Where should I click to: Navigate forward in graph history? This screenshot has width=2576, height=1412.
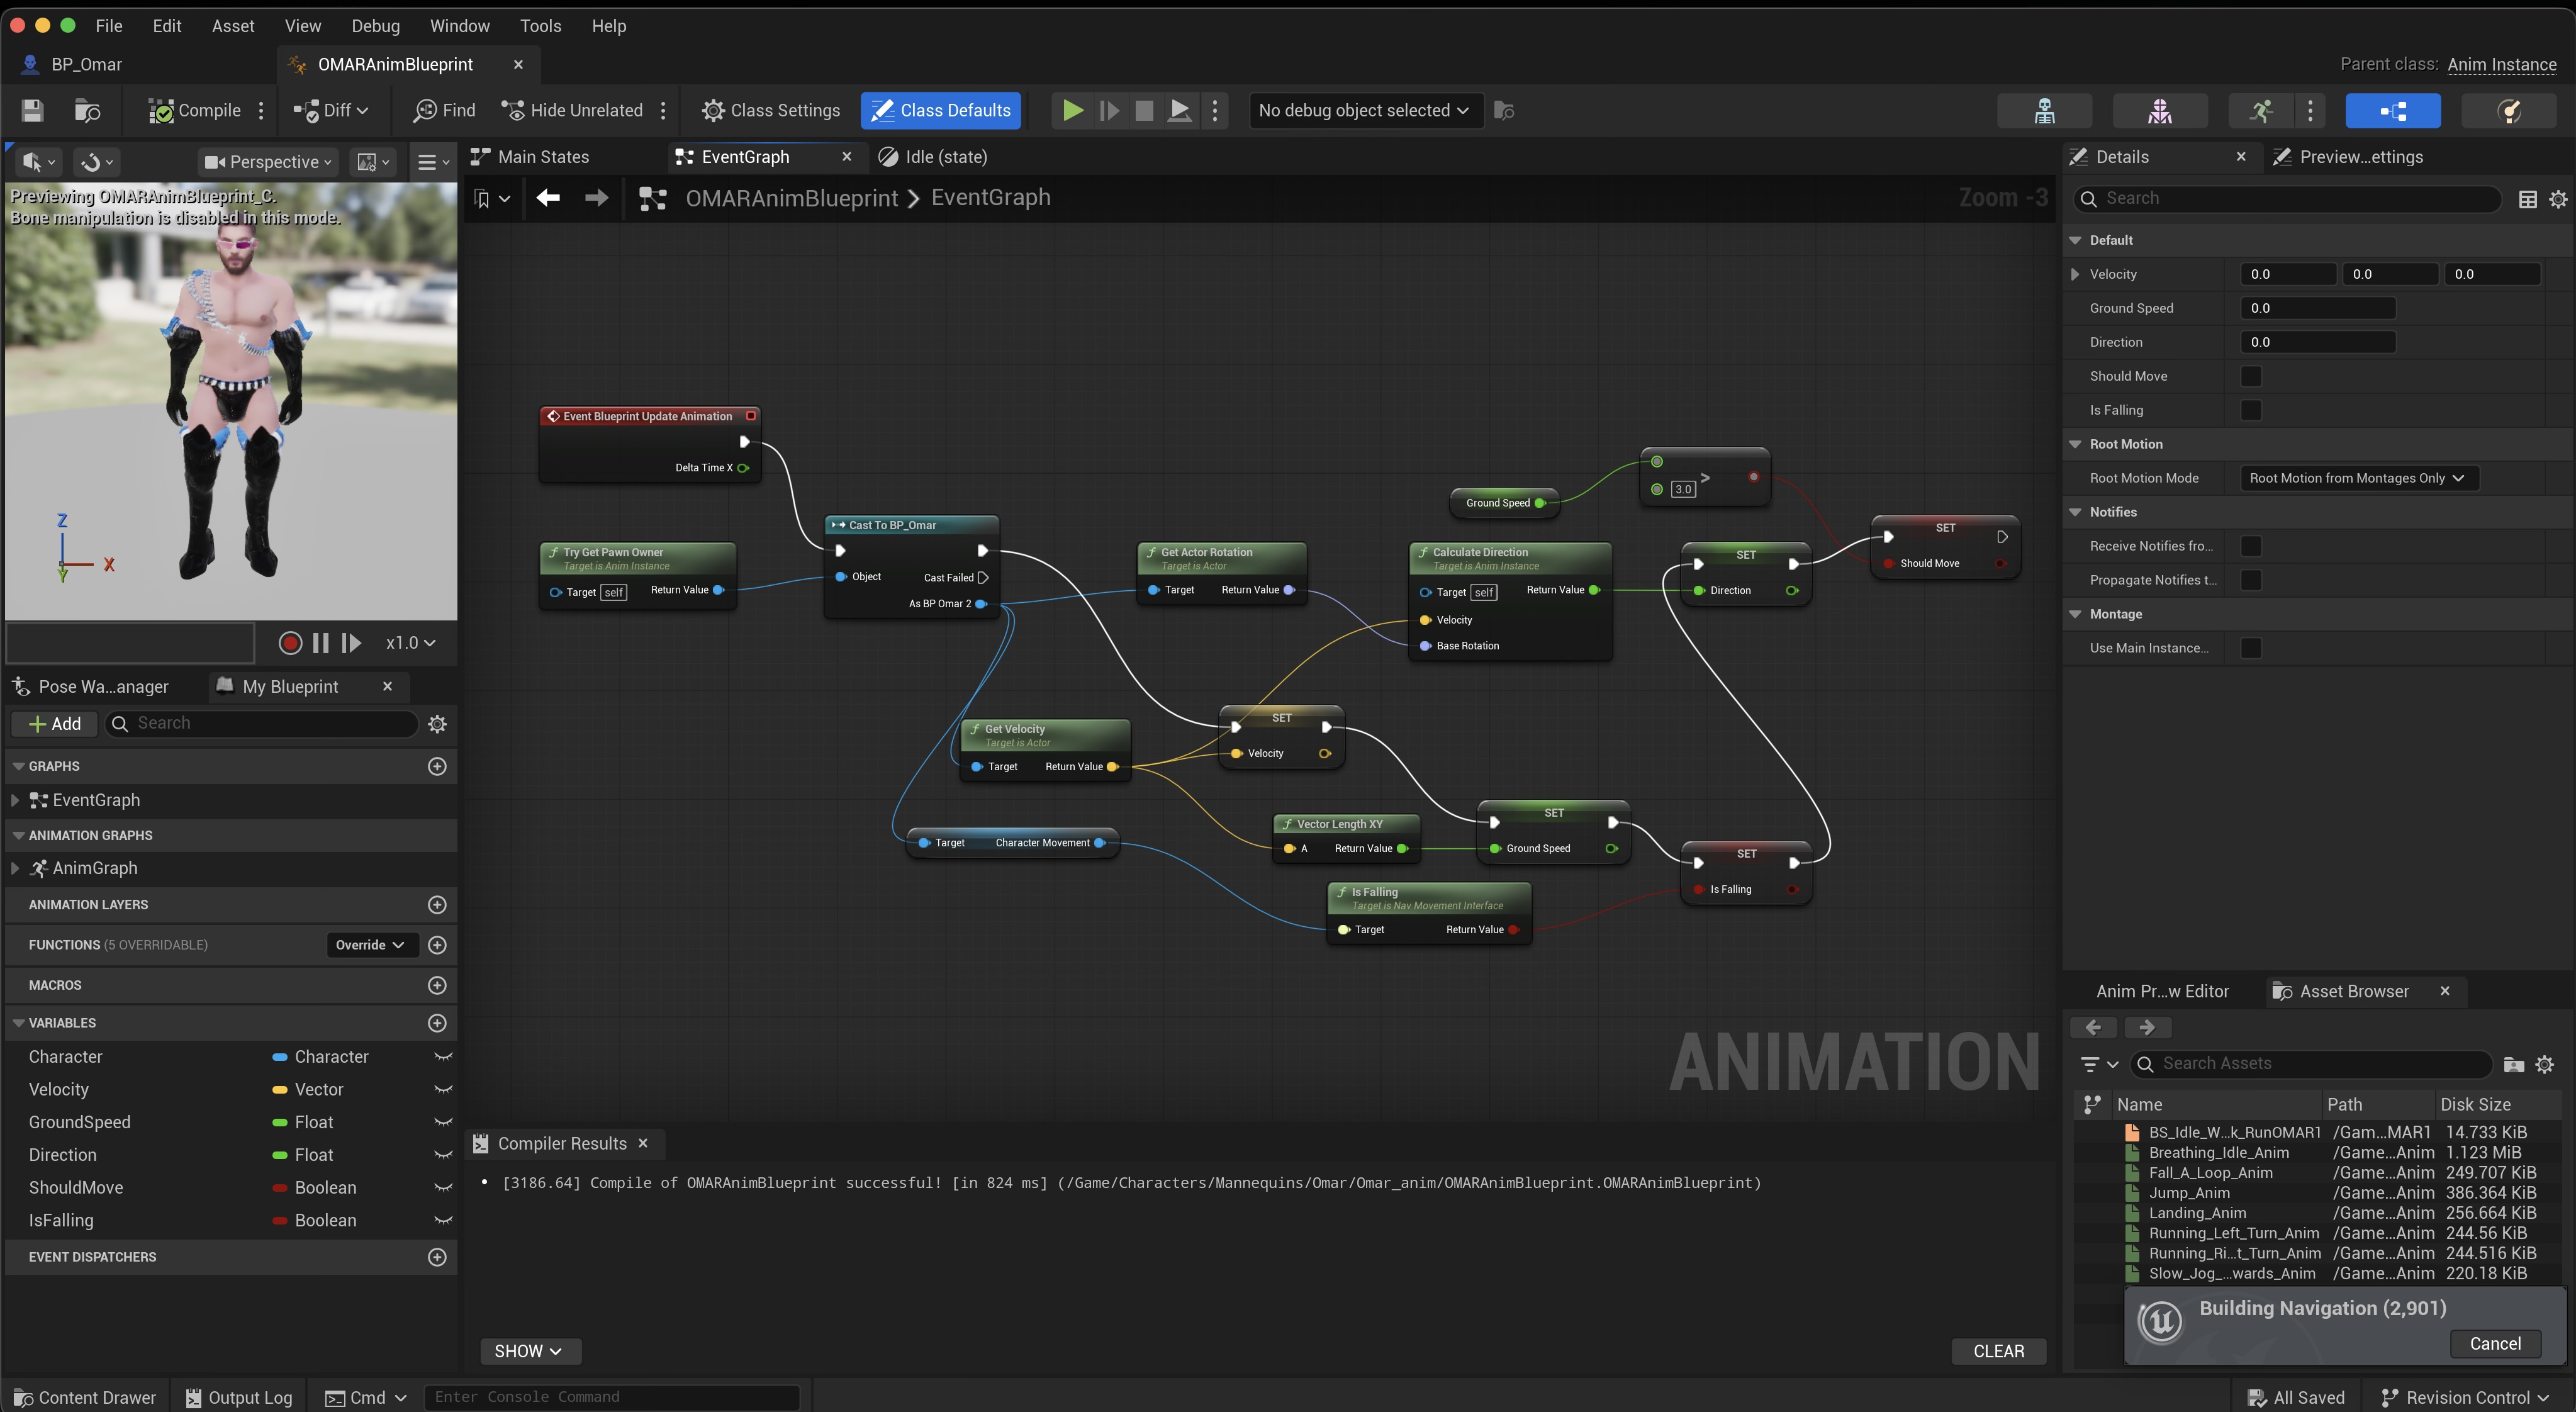point(596,198)
